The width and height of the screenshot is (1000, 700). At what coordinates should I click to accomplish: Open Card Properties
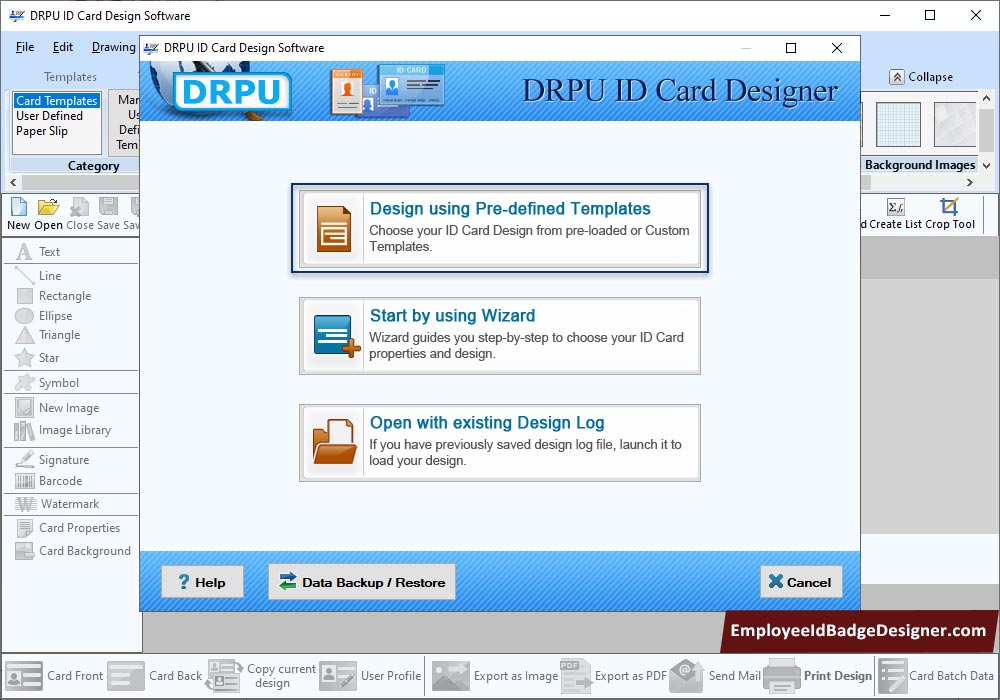(68, 528)
